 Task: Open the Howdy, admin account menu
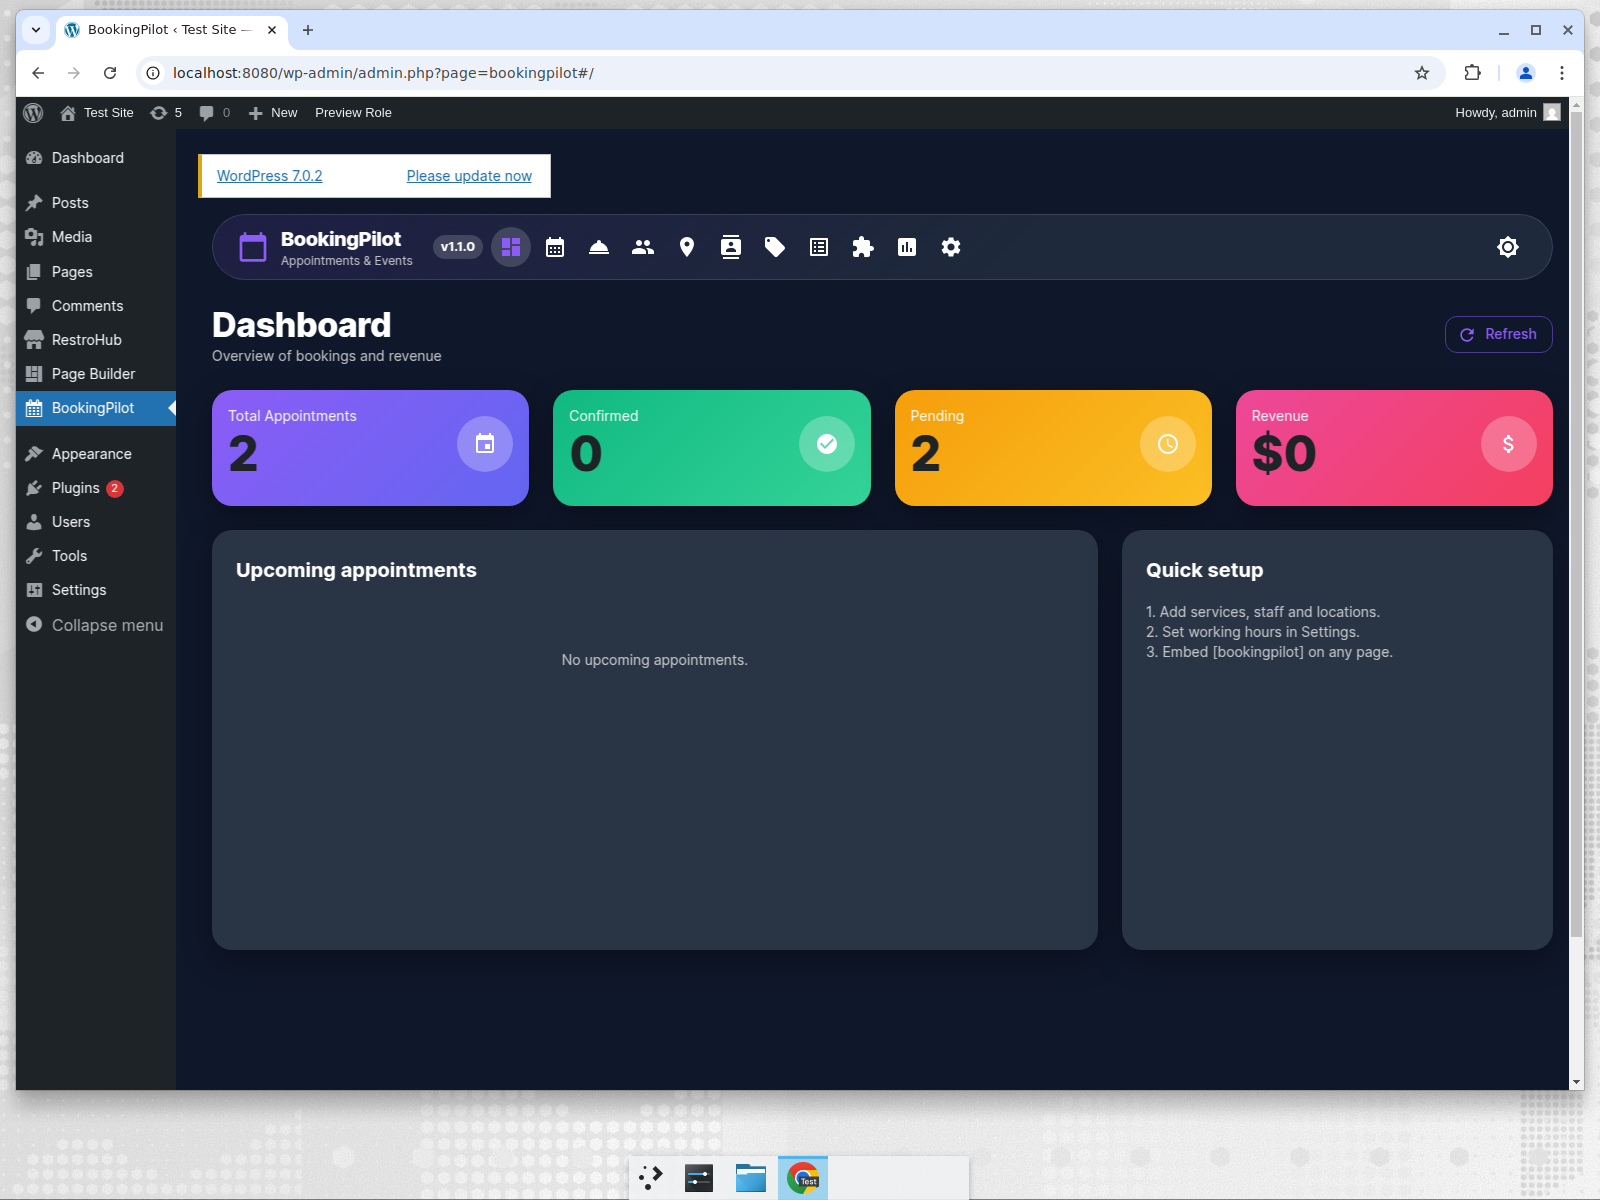[1507, 113]
